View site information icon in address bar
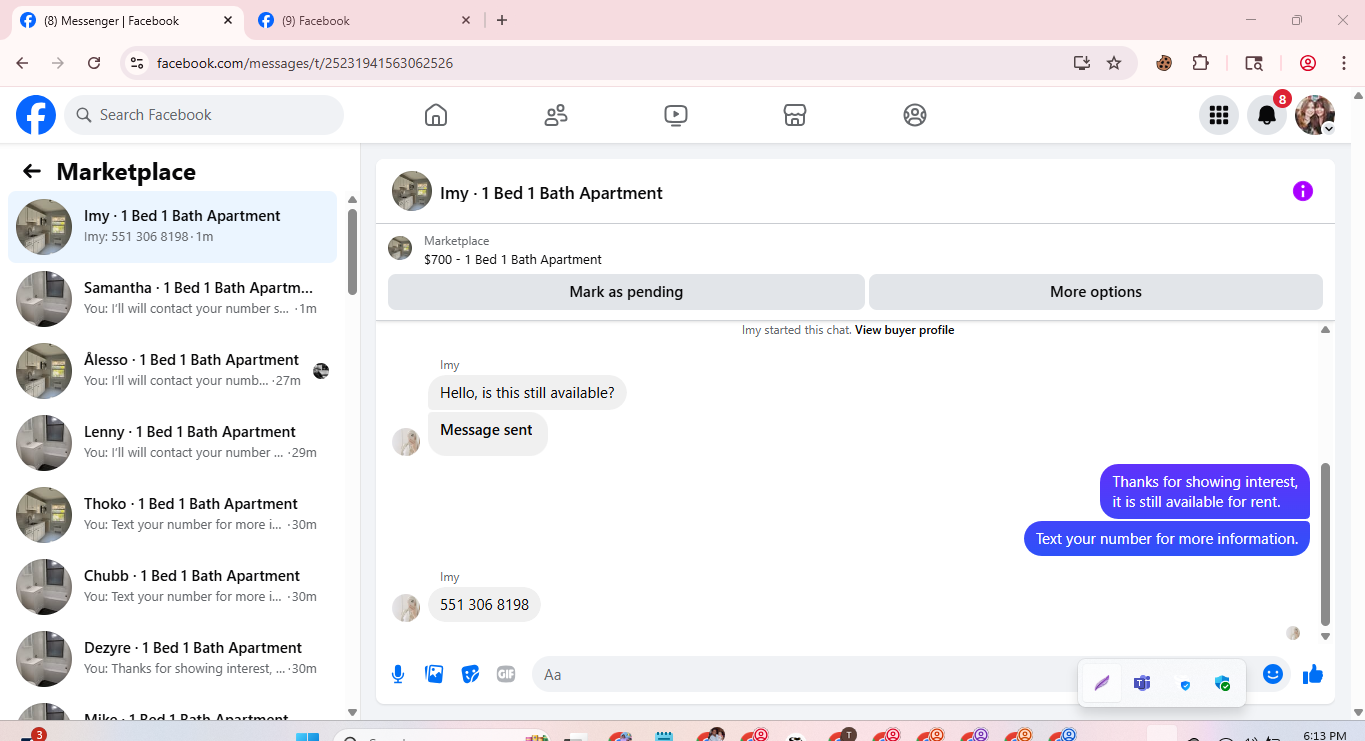This screenshot has width=1365, height=741. click(138, 63)
